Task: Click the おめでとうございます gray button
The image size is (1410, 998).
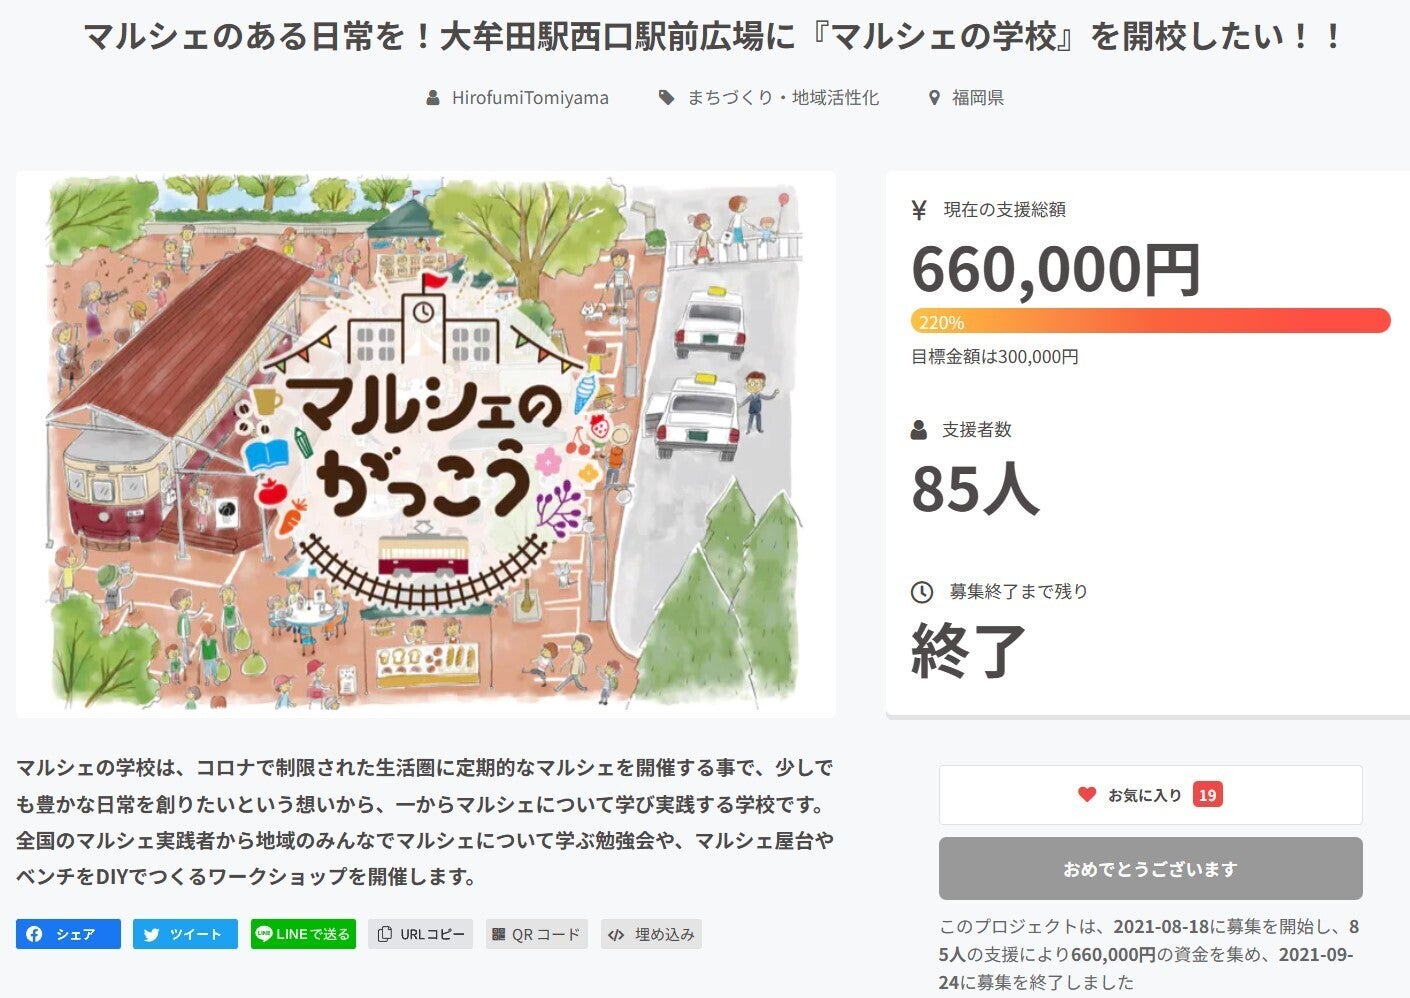Action: pyautogui.click(x=1150, y=869)
